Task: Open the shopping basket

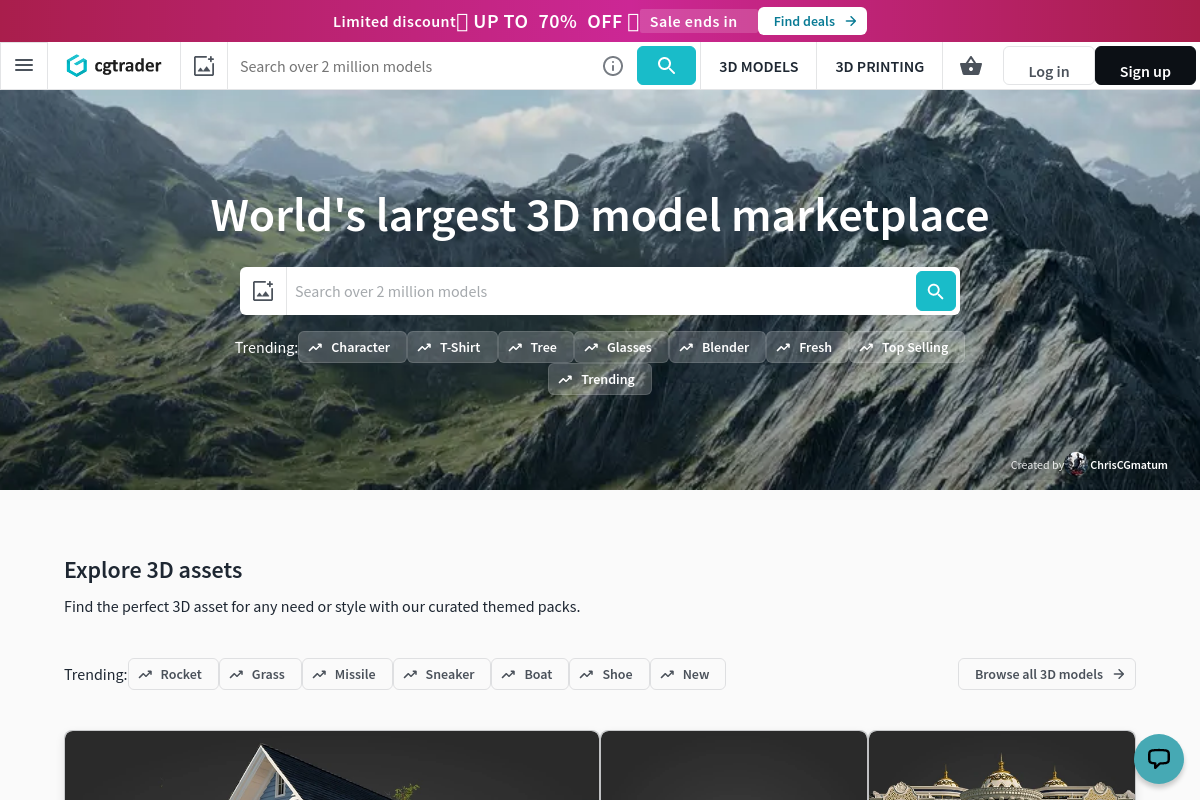Action: click(970, 66)
